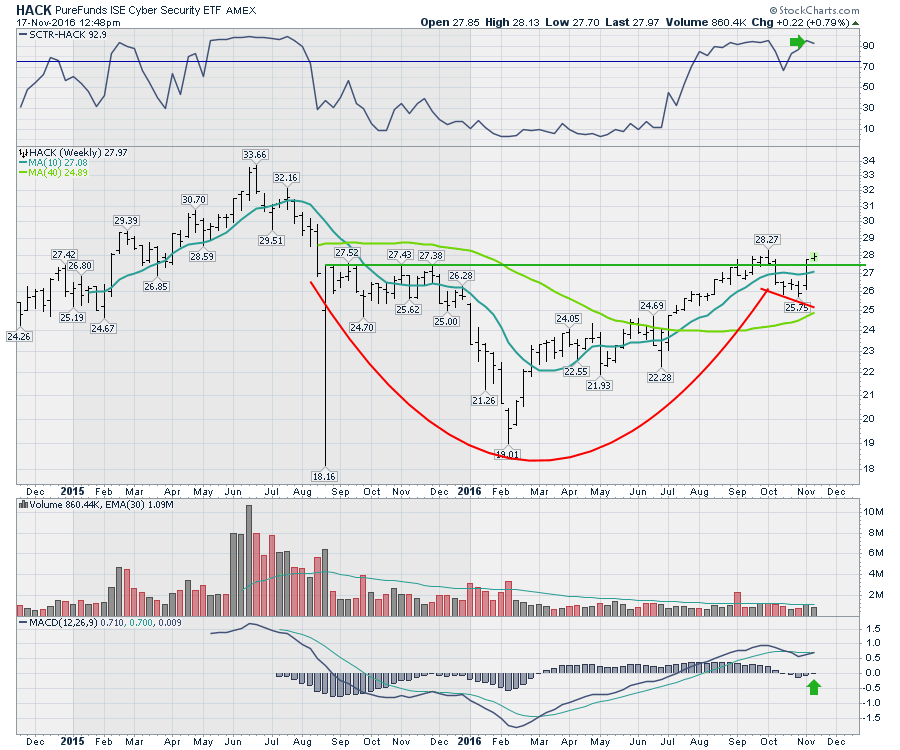Click the 29.39 price label
900x750 pixels.
[x=126, y=220]
